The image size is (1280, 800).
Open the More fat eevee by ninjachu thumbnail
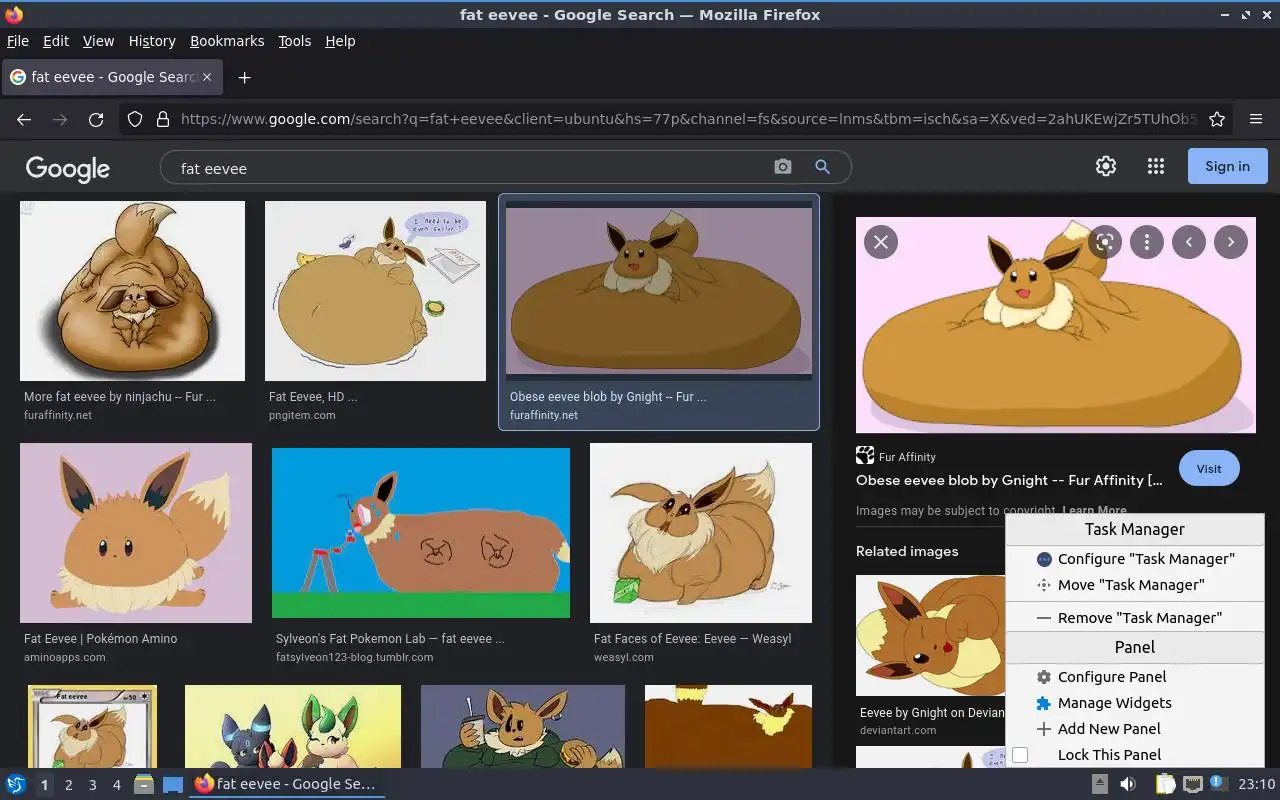coord(132,291)
